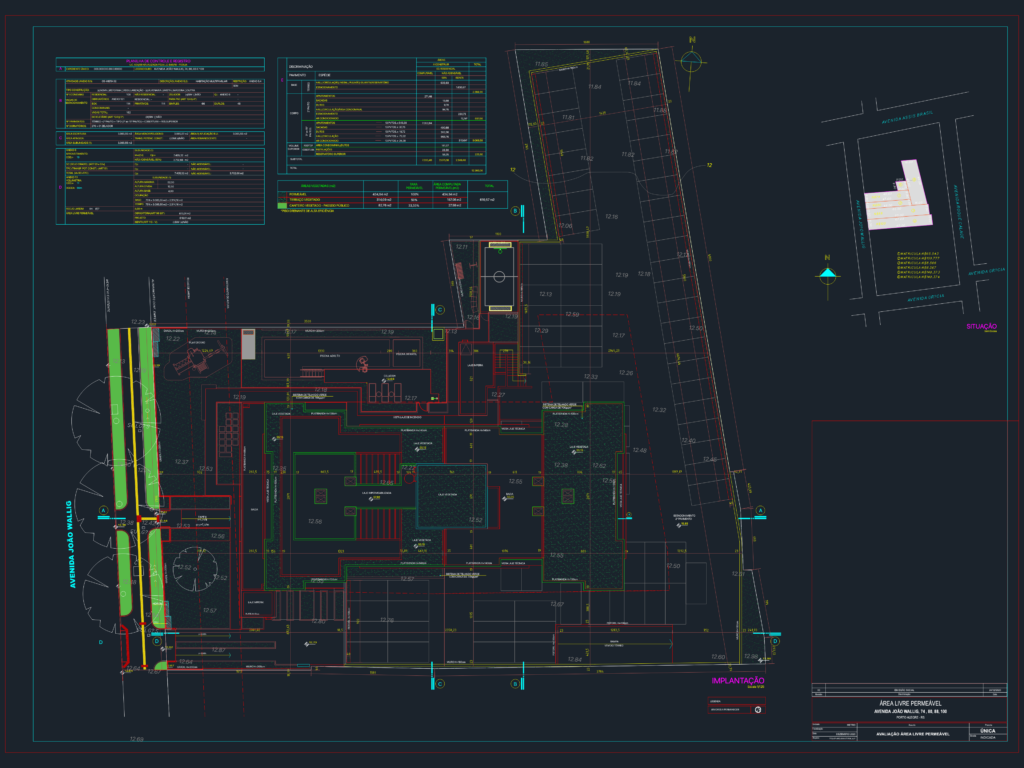Click the north arrow symbol above the site plan
Viewport: 1024px width, 768px height.
(692, 63)
